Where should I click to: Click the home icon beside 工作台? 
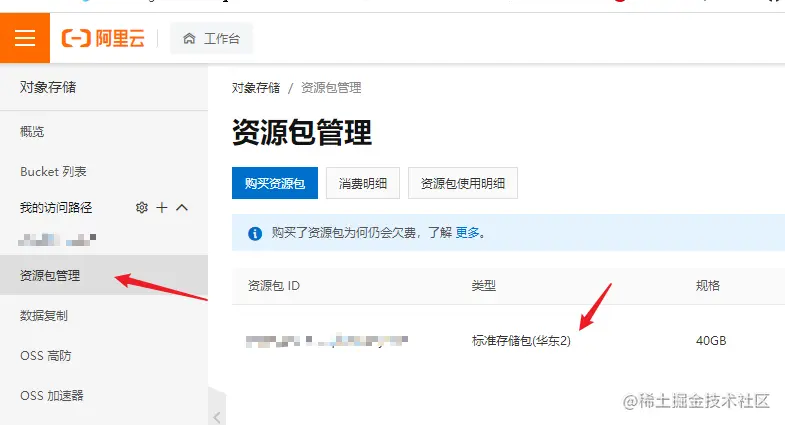[189, 38]
